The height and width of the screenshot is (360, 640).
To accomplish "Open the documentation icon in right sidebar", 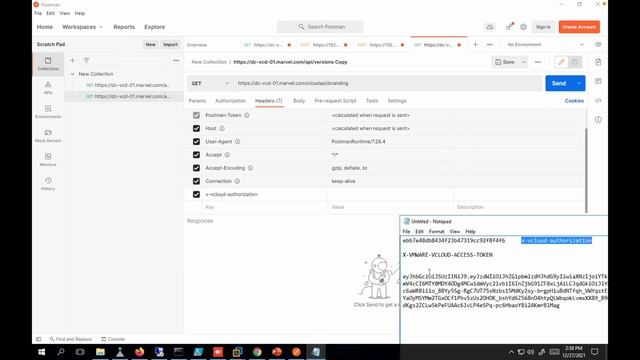I will pos(598,62).
